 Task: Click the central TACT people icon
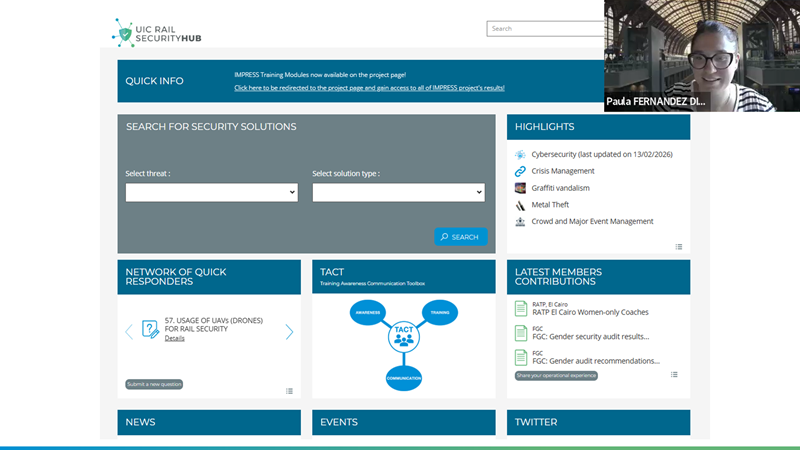404,337
